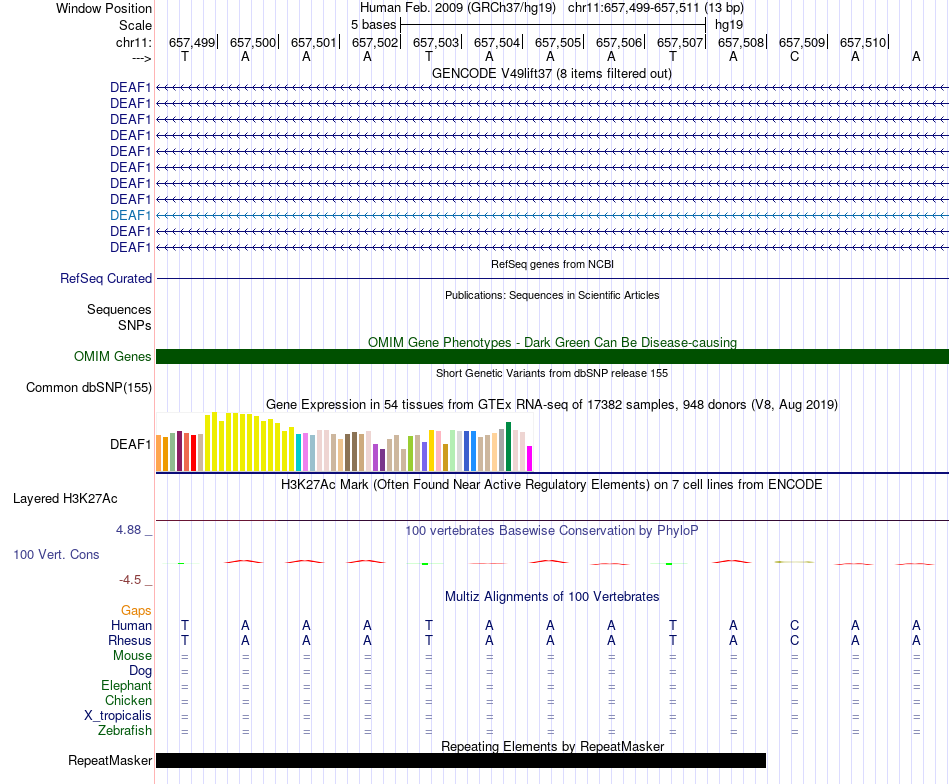Click the yellow bars in GTEx expression chart
The width and height of the screenshot is (950, 784).
pos(250,442)
